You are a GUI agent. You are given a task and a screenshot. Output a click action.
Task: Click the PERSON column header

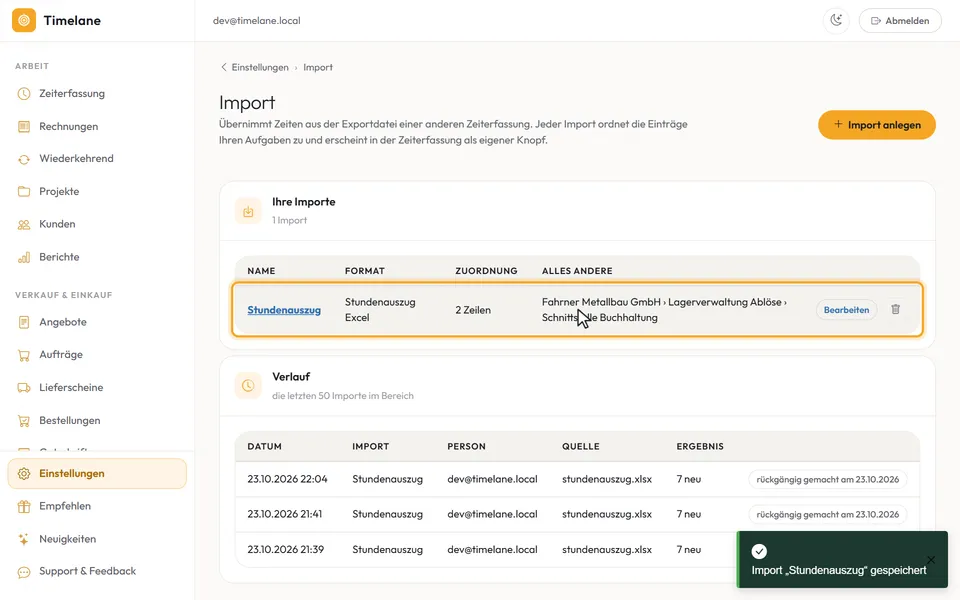467,446
